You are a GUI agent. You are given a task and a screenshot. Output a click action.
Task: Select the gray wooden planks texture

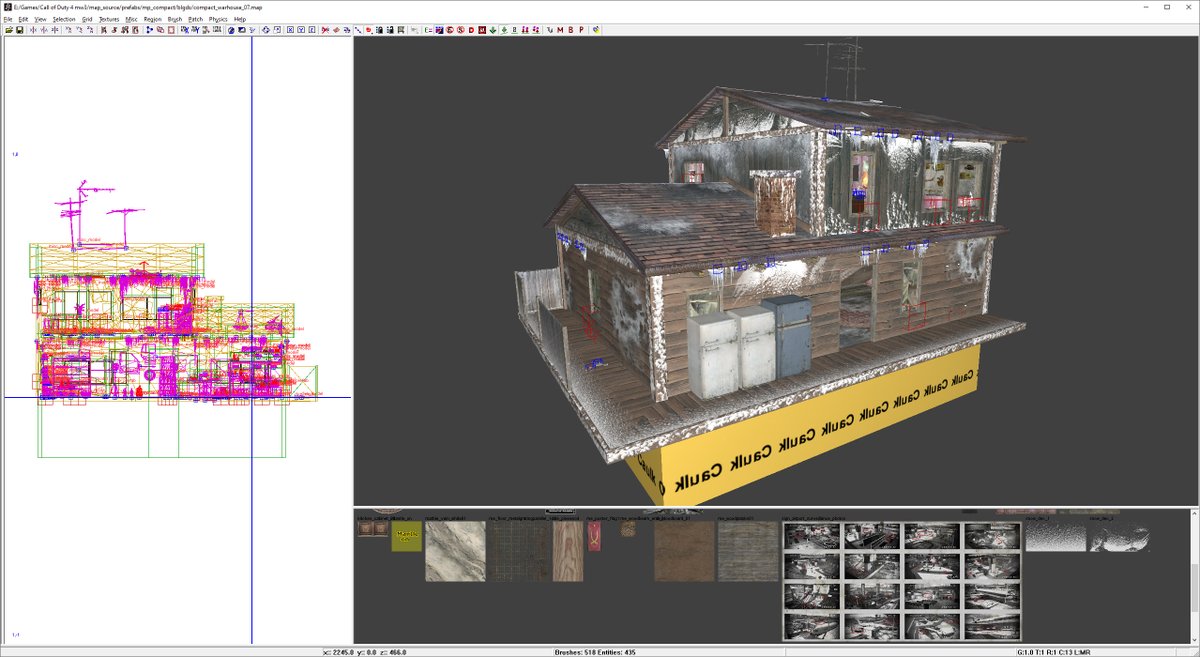(x=748, y=551)
